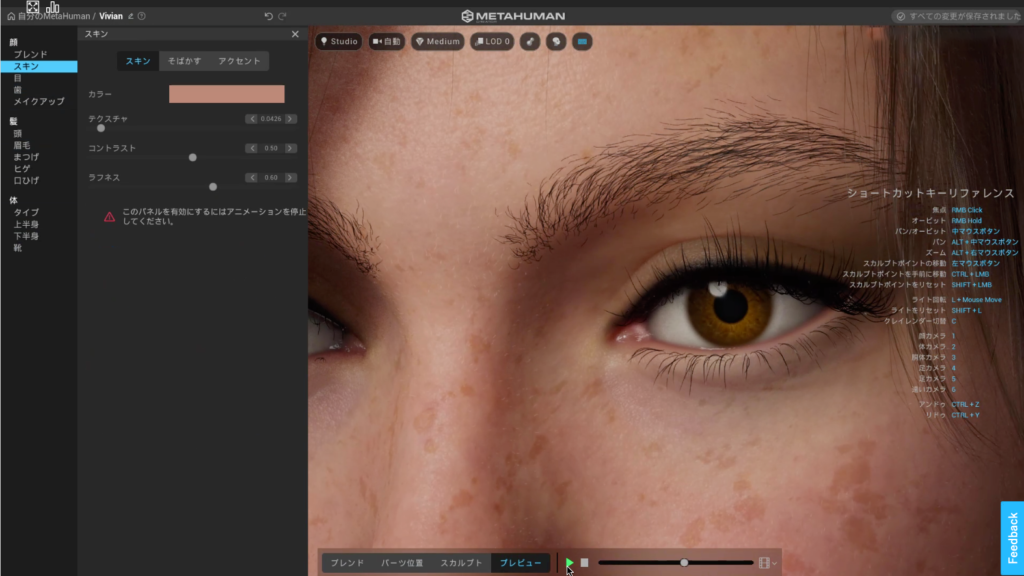Select 眉毛 in the sidebar
The height and width of the screenshot is (576, 1024).
pos(22,145)
